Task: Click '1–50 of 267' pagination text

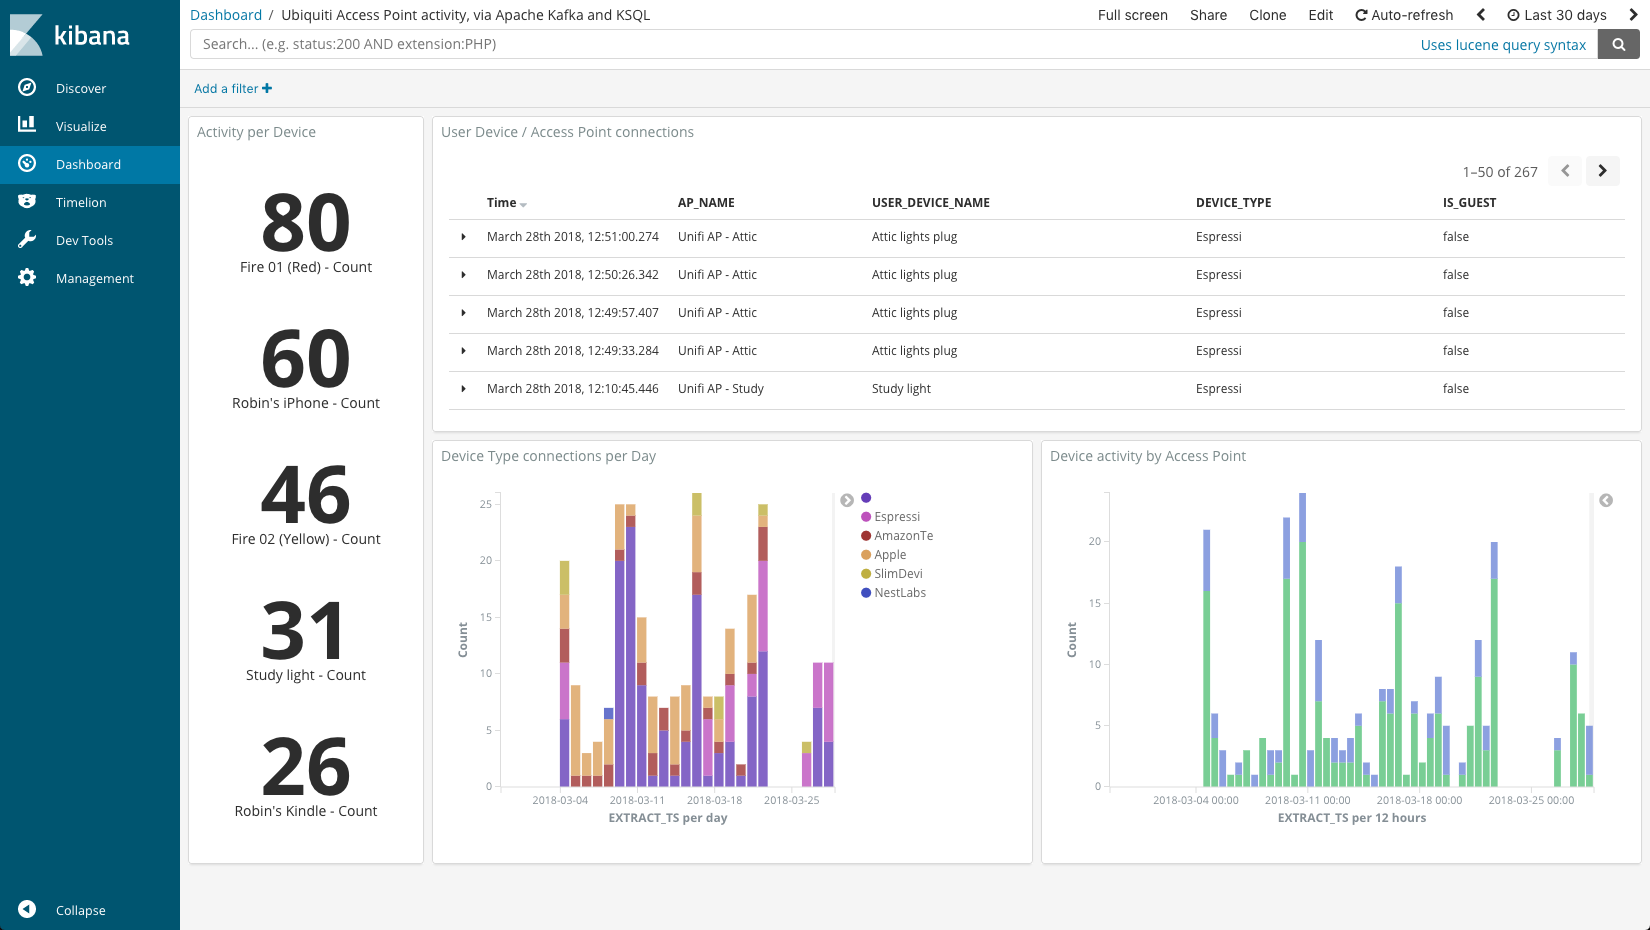Action: click(1499, 172)
